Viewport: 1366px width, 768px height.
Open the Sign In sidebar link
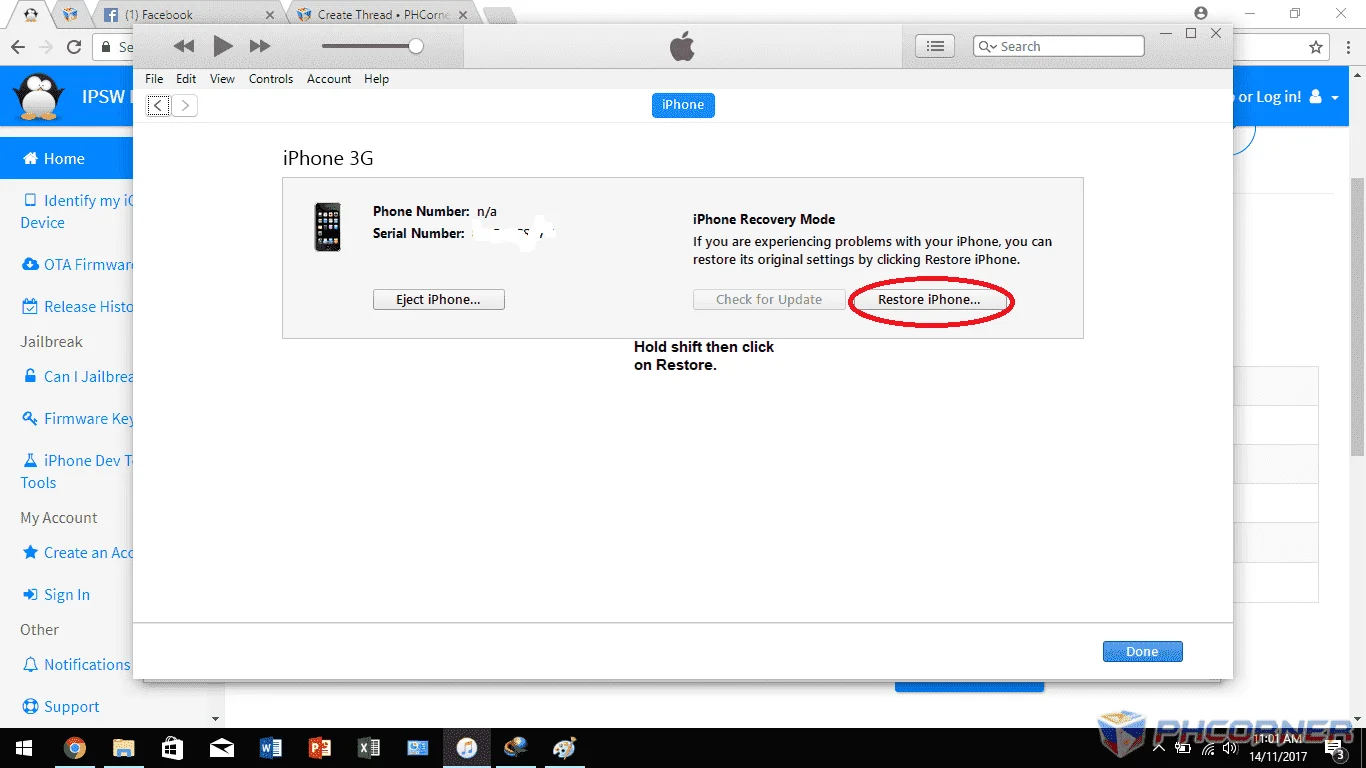pos(55,595)
